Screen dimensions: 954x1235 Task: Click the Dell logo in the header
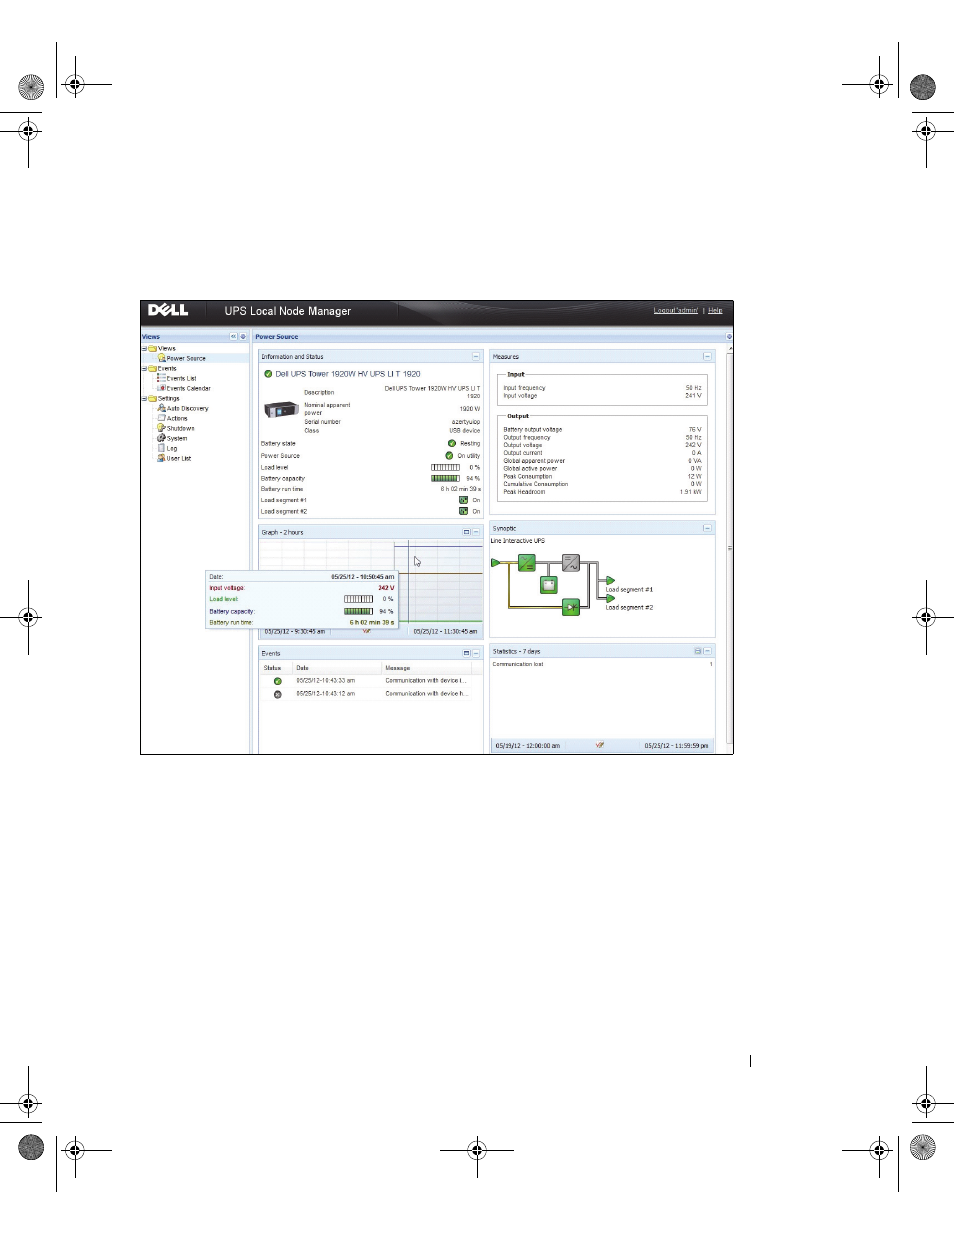[x=168, y=310]
